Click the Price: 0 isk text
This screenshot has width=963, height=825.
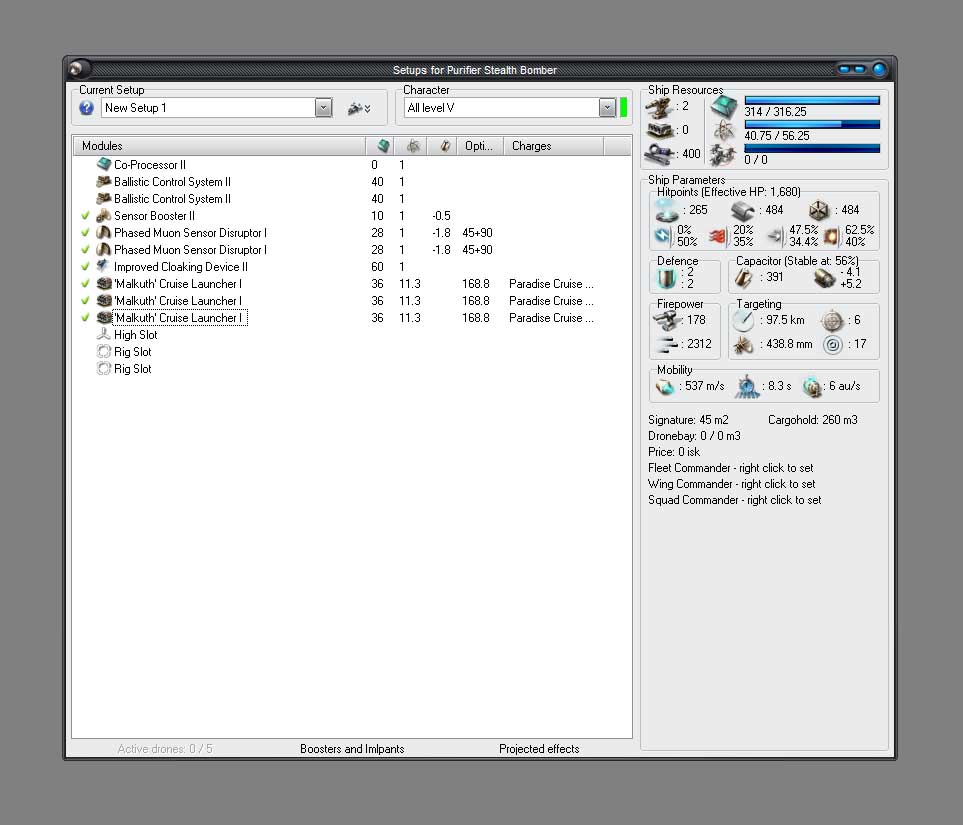coord(674,452)
